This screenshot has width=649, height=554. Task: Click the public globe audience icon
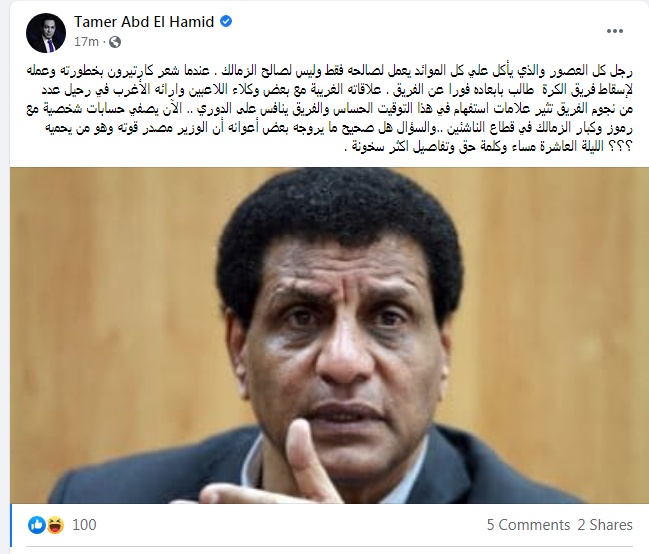coord(115,42)
